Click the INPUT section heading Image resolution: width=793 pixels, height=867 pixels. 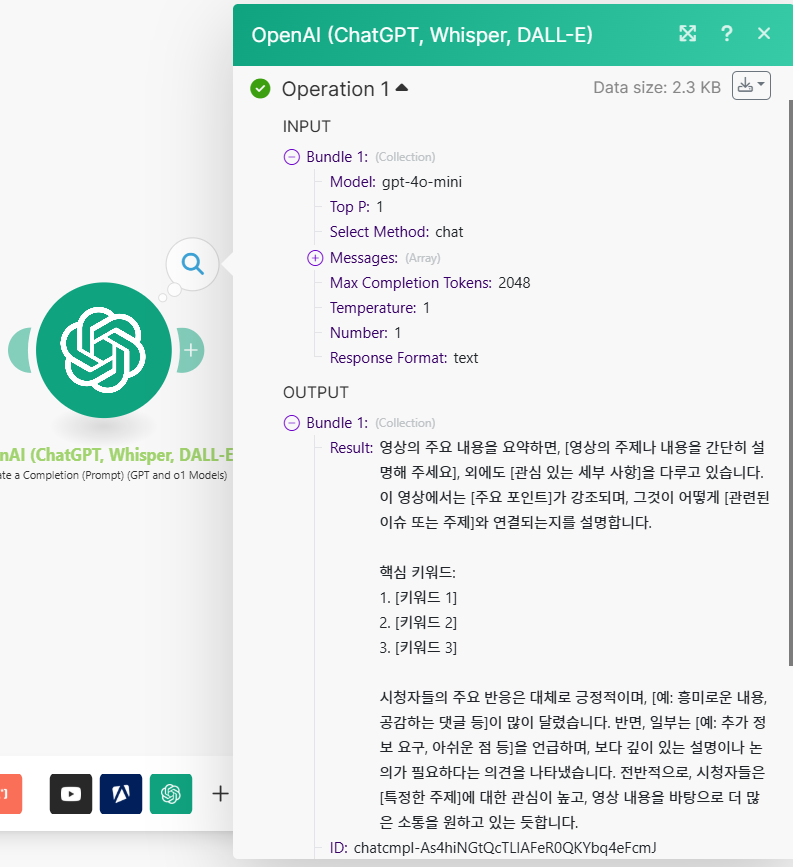tap(307, 127)
